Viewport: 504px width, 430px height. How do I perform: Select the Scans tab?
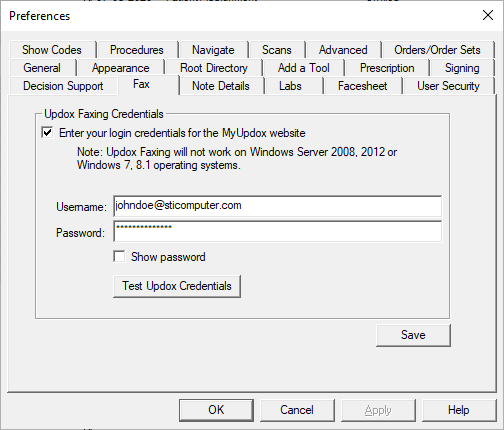[x=277, y=50]
